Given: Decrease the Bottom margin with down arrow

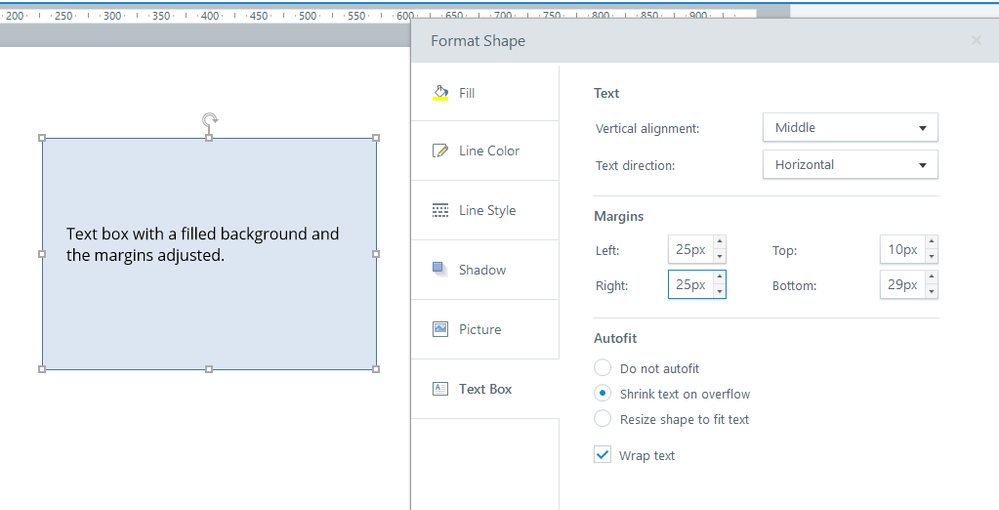Looking at the screenshot, I should coord(932,292).
